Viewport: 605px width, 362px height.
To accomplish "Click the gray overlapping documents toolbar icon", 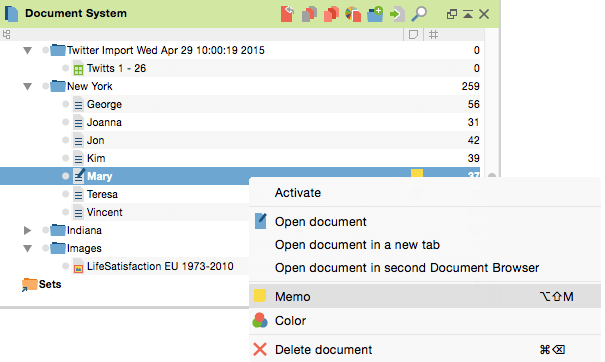I will [x=309, y=14].
